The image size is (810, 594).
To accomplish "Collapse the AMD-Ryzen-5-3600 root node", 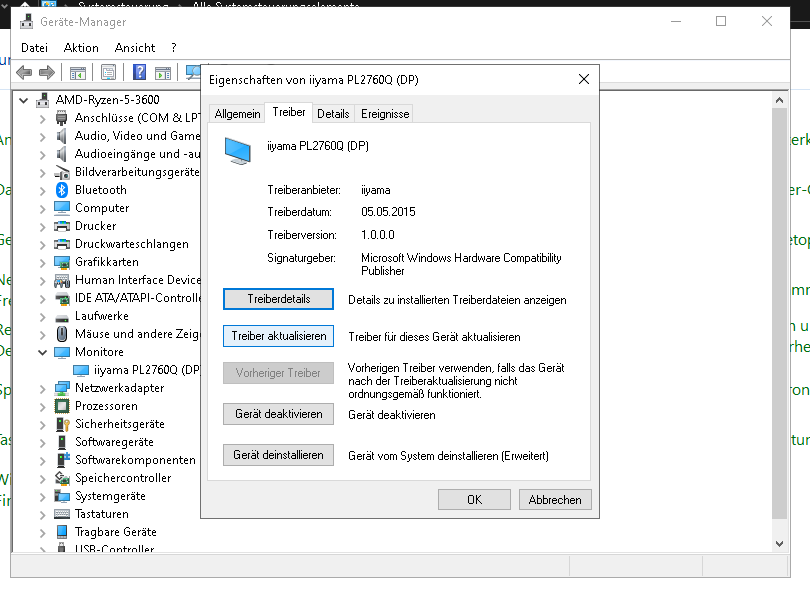I will (23, 100).
